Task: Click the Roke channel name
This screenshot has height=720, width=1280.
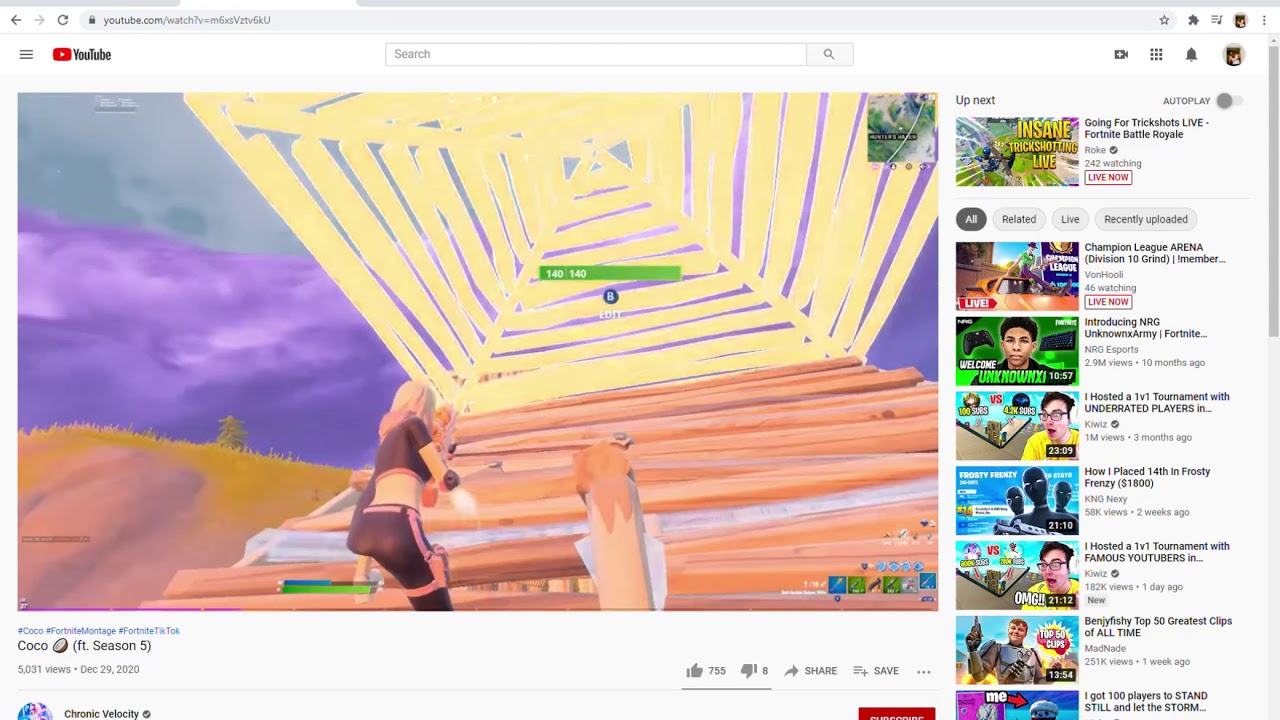Action: point(1095,151)
